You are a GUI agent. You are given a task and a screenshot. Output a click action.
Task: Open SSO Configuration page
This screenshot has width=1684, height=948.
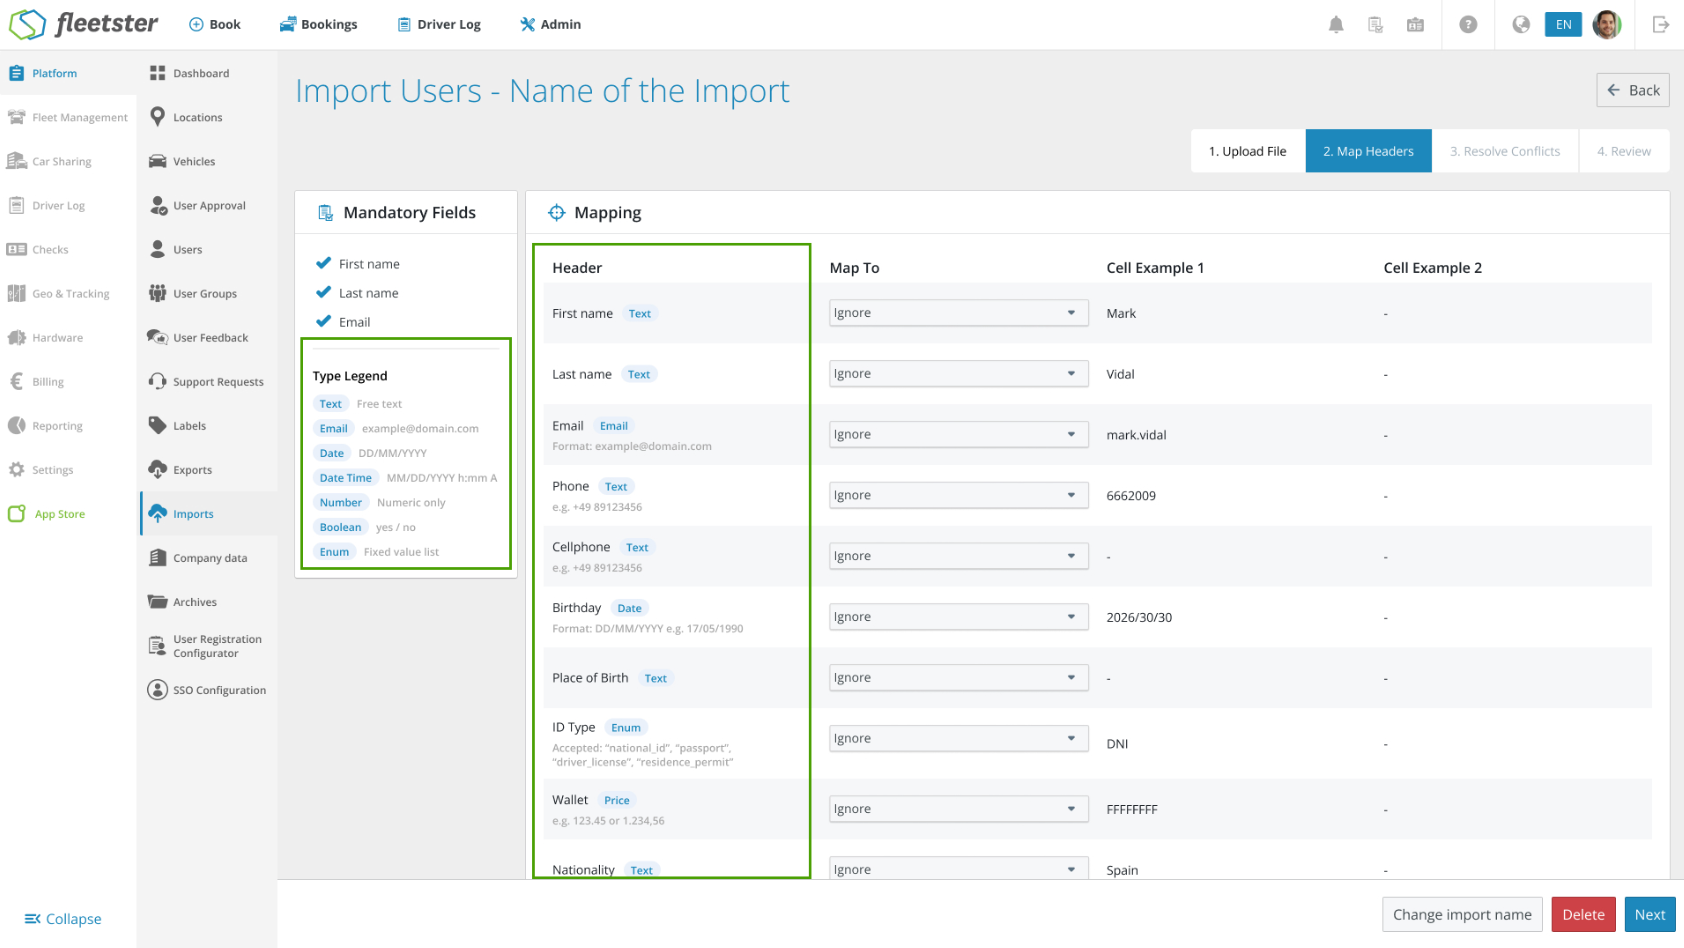pos(207,690)
